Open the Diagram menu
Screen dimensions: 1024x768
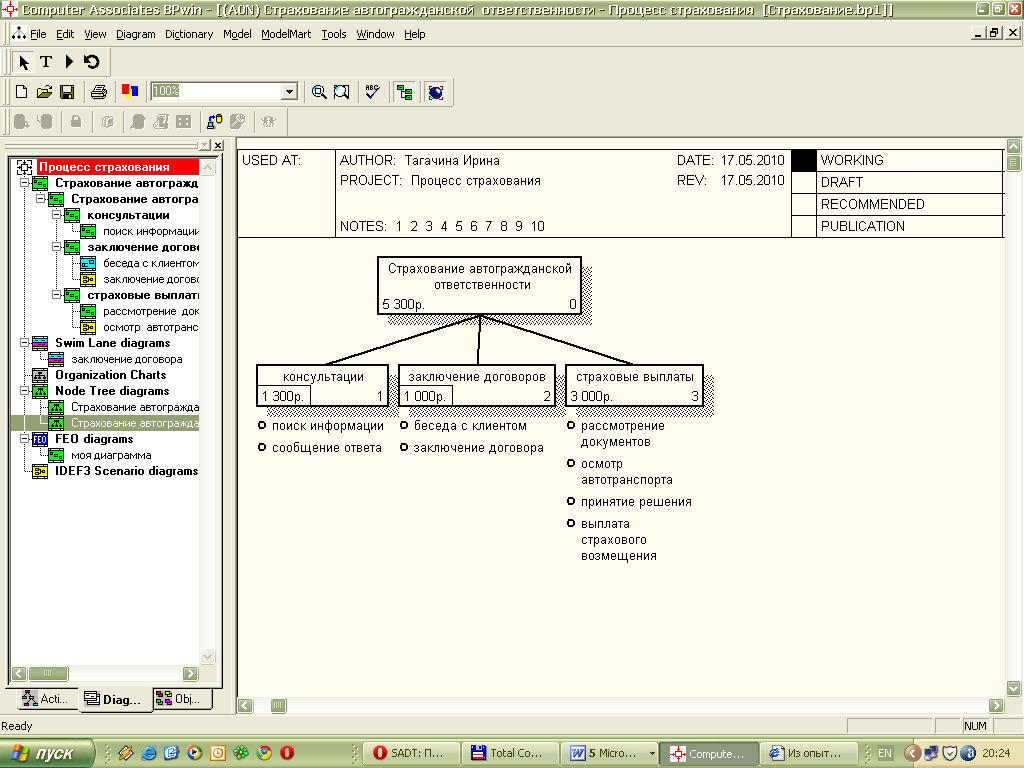(136, 34)
